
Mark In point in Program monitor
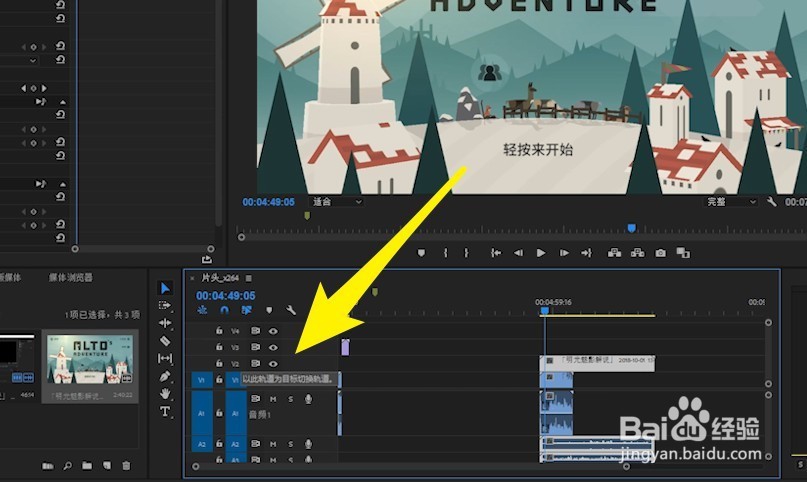coord(446,253)
